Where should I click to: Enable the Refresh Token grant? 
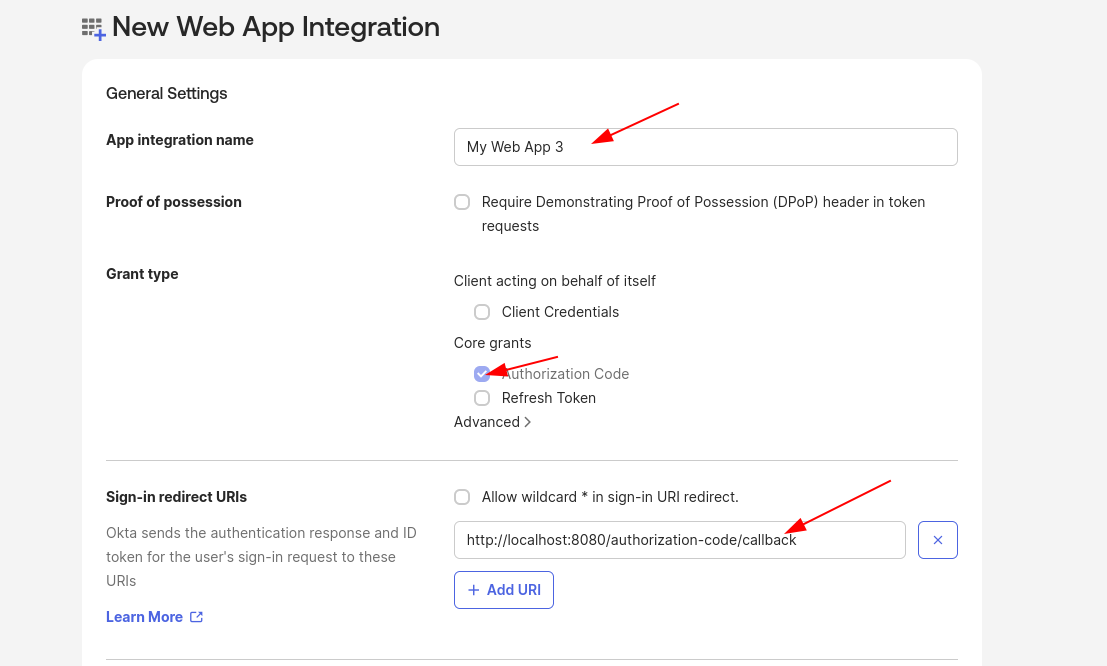click(x=482, y=398)
